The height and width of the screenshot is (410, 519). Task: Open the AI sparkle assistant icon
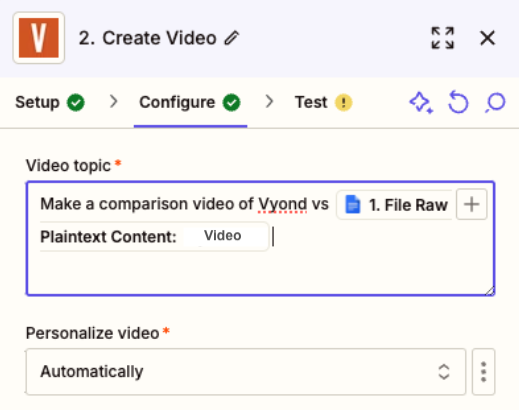point(421,103)
